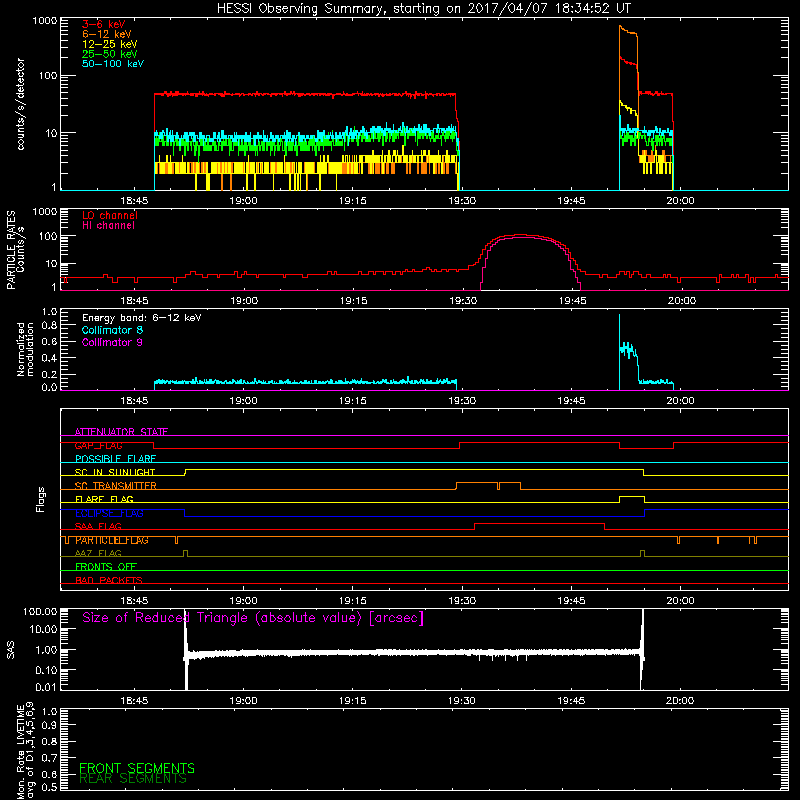Click the GAP_FLAG label
The image size is (800, 800).
[98, 445]
